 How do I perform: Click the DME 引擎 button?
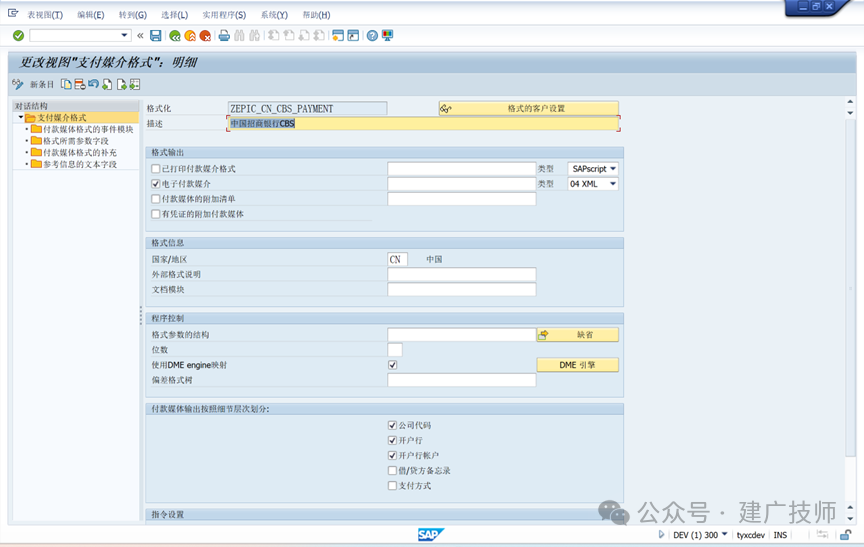[x=577, y=365]
